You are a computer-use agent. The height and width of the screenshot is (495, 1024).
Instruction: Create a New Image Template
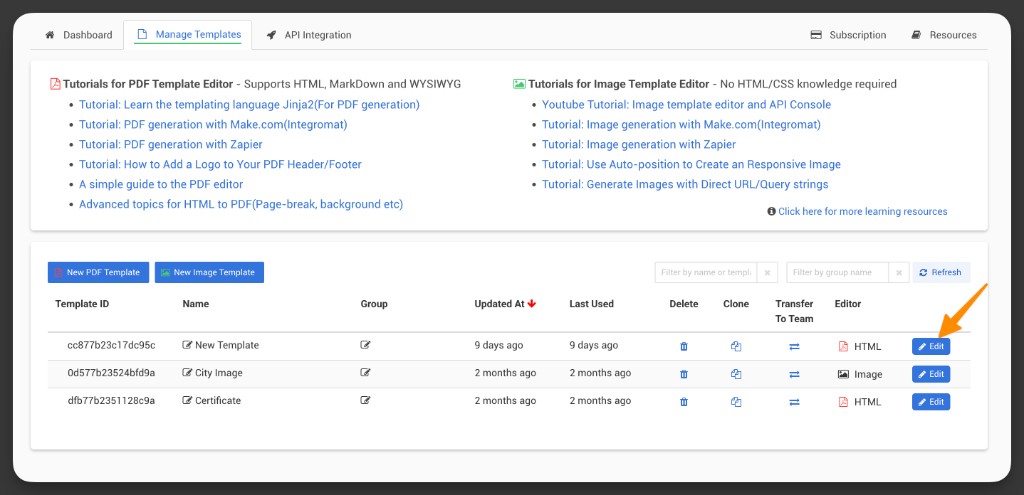coord(209,272)
